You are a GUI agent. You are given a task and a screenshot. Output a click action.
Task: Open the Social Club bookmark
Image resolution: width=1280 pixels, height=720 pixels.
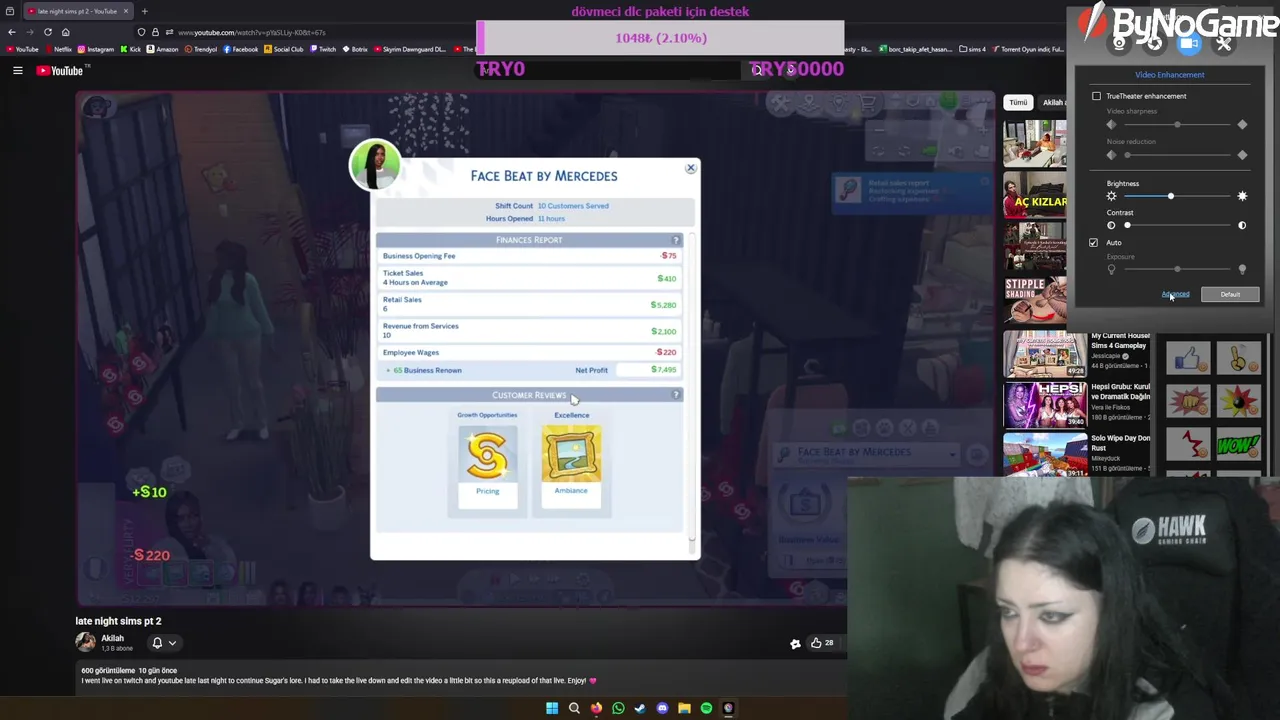[284, 49]
